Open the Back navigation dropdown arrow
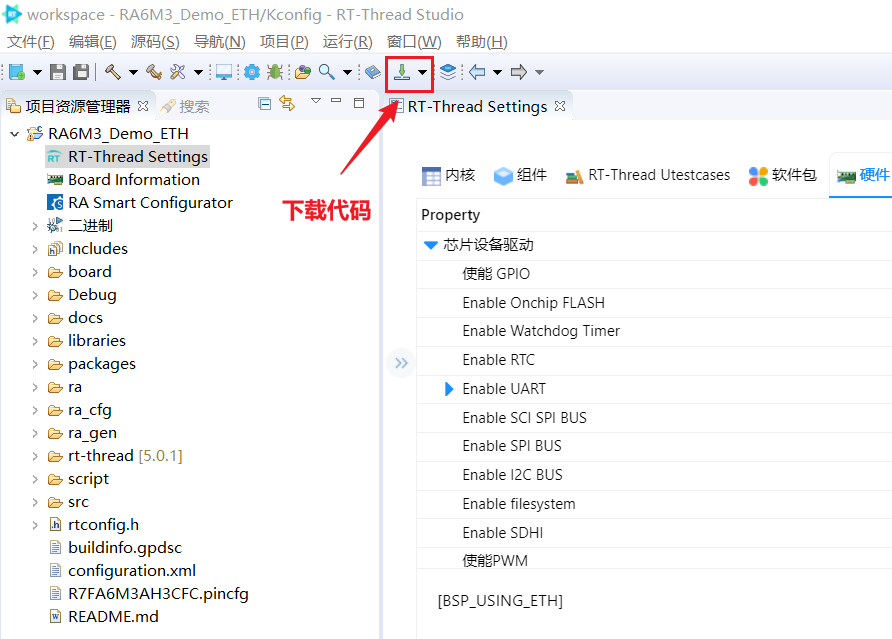The image size is (892, 639). (497, 72)
